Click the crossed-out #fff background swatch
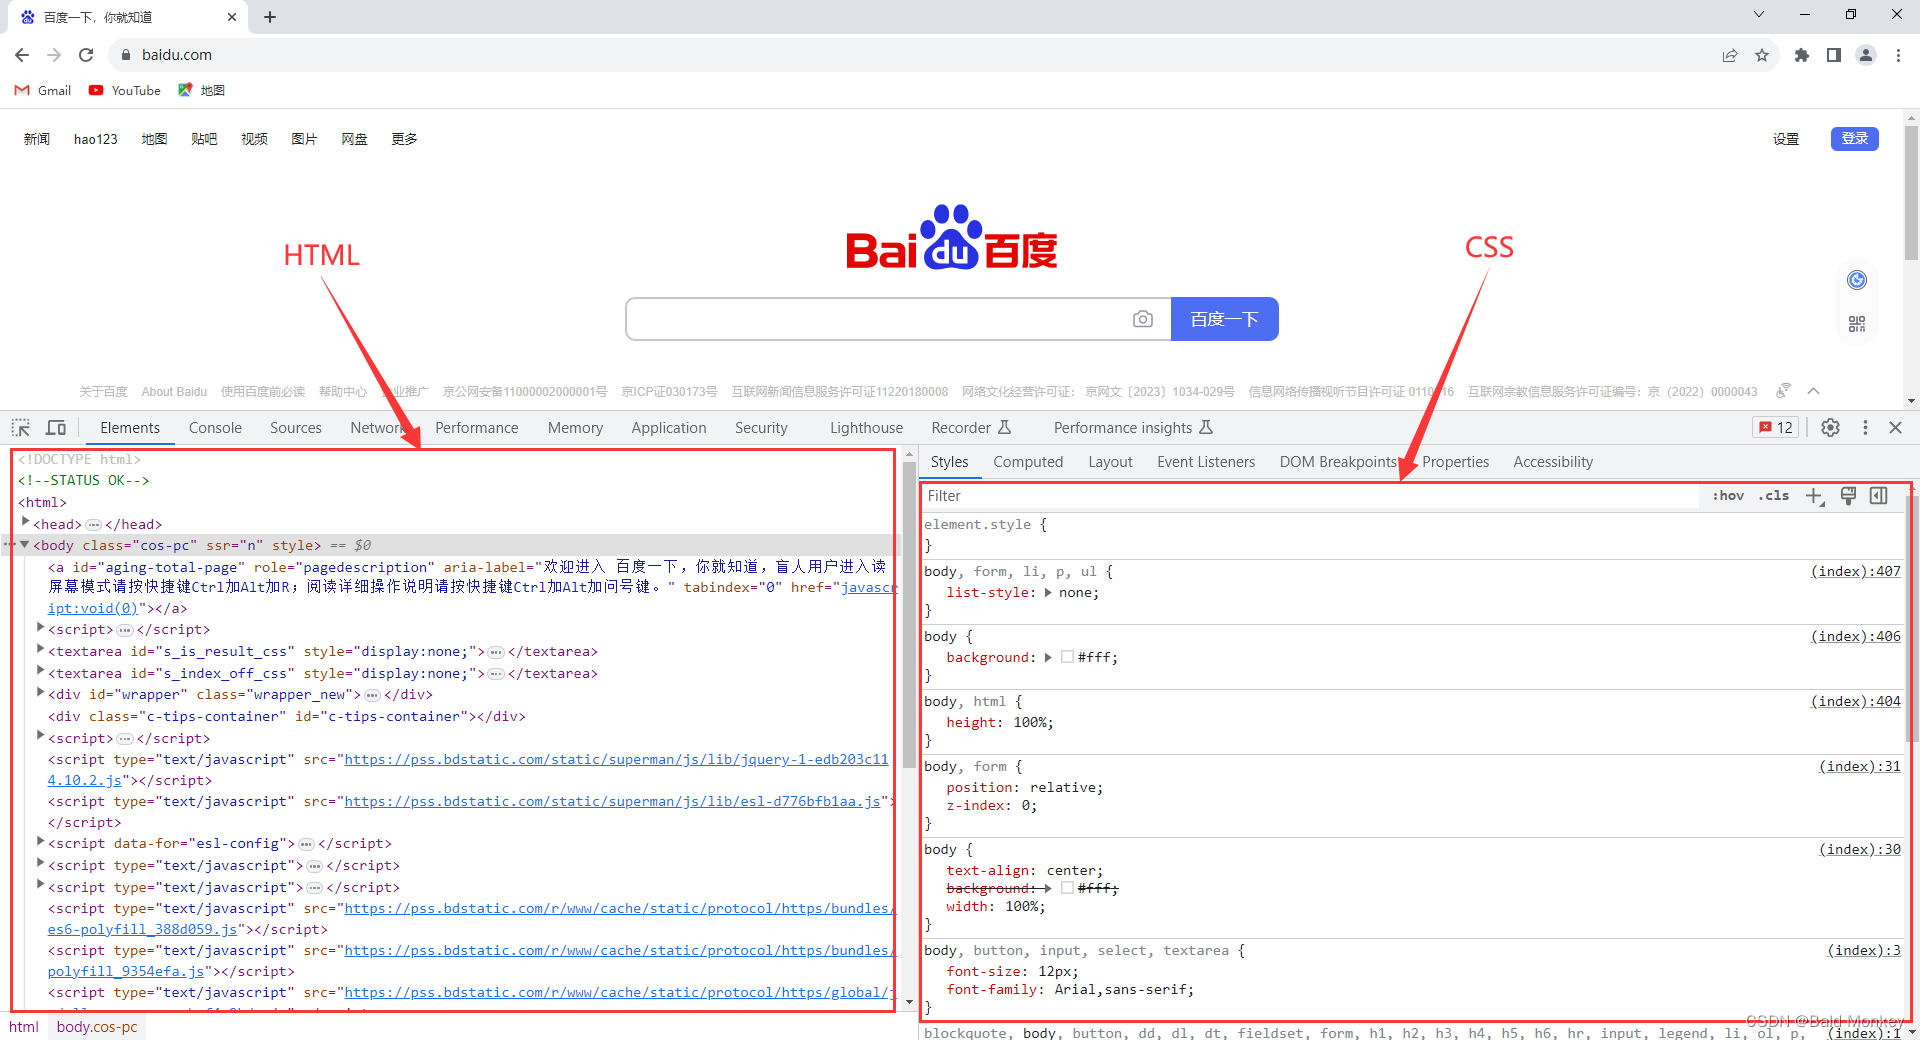 pos(1067,888)
